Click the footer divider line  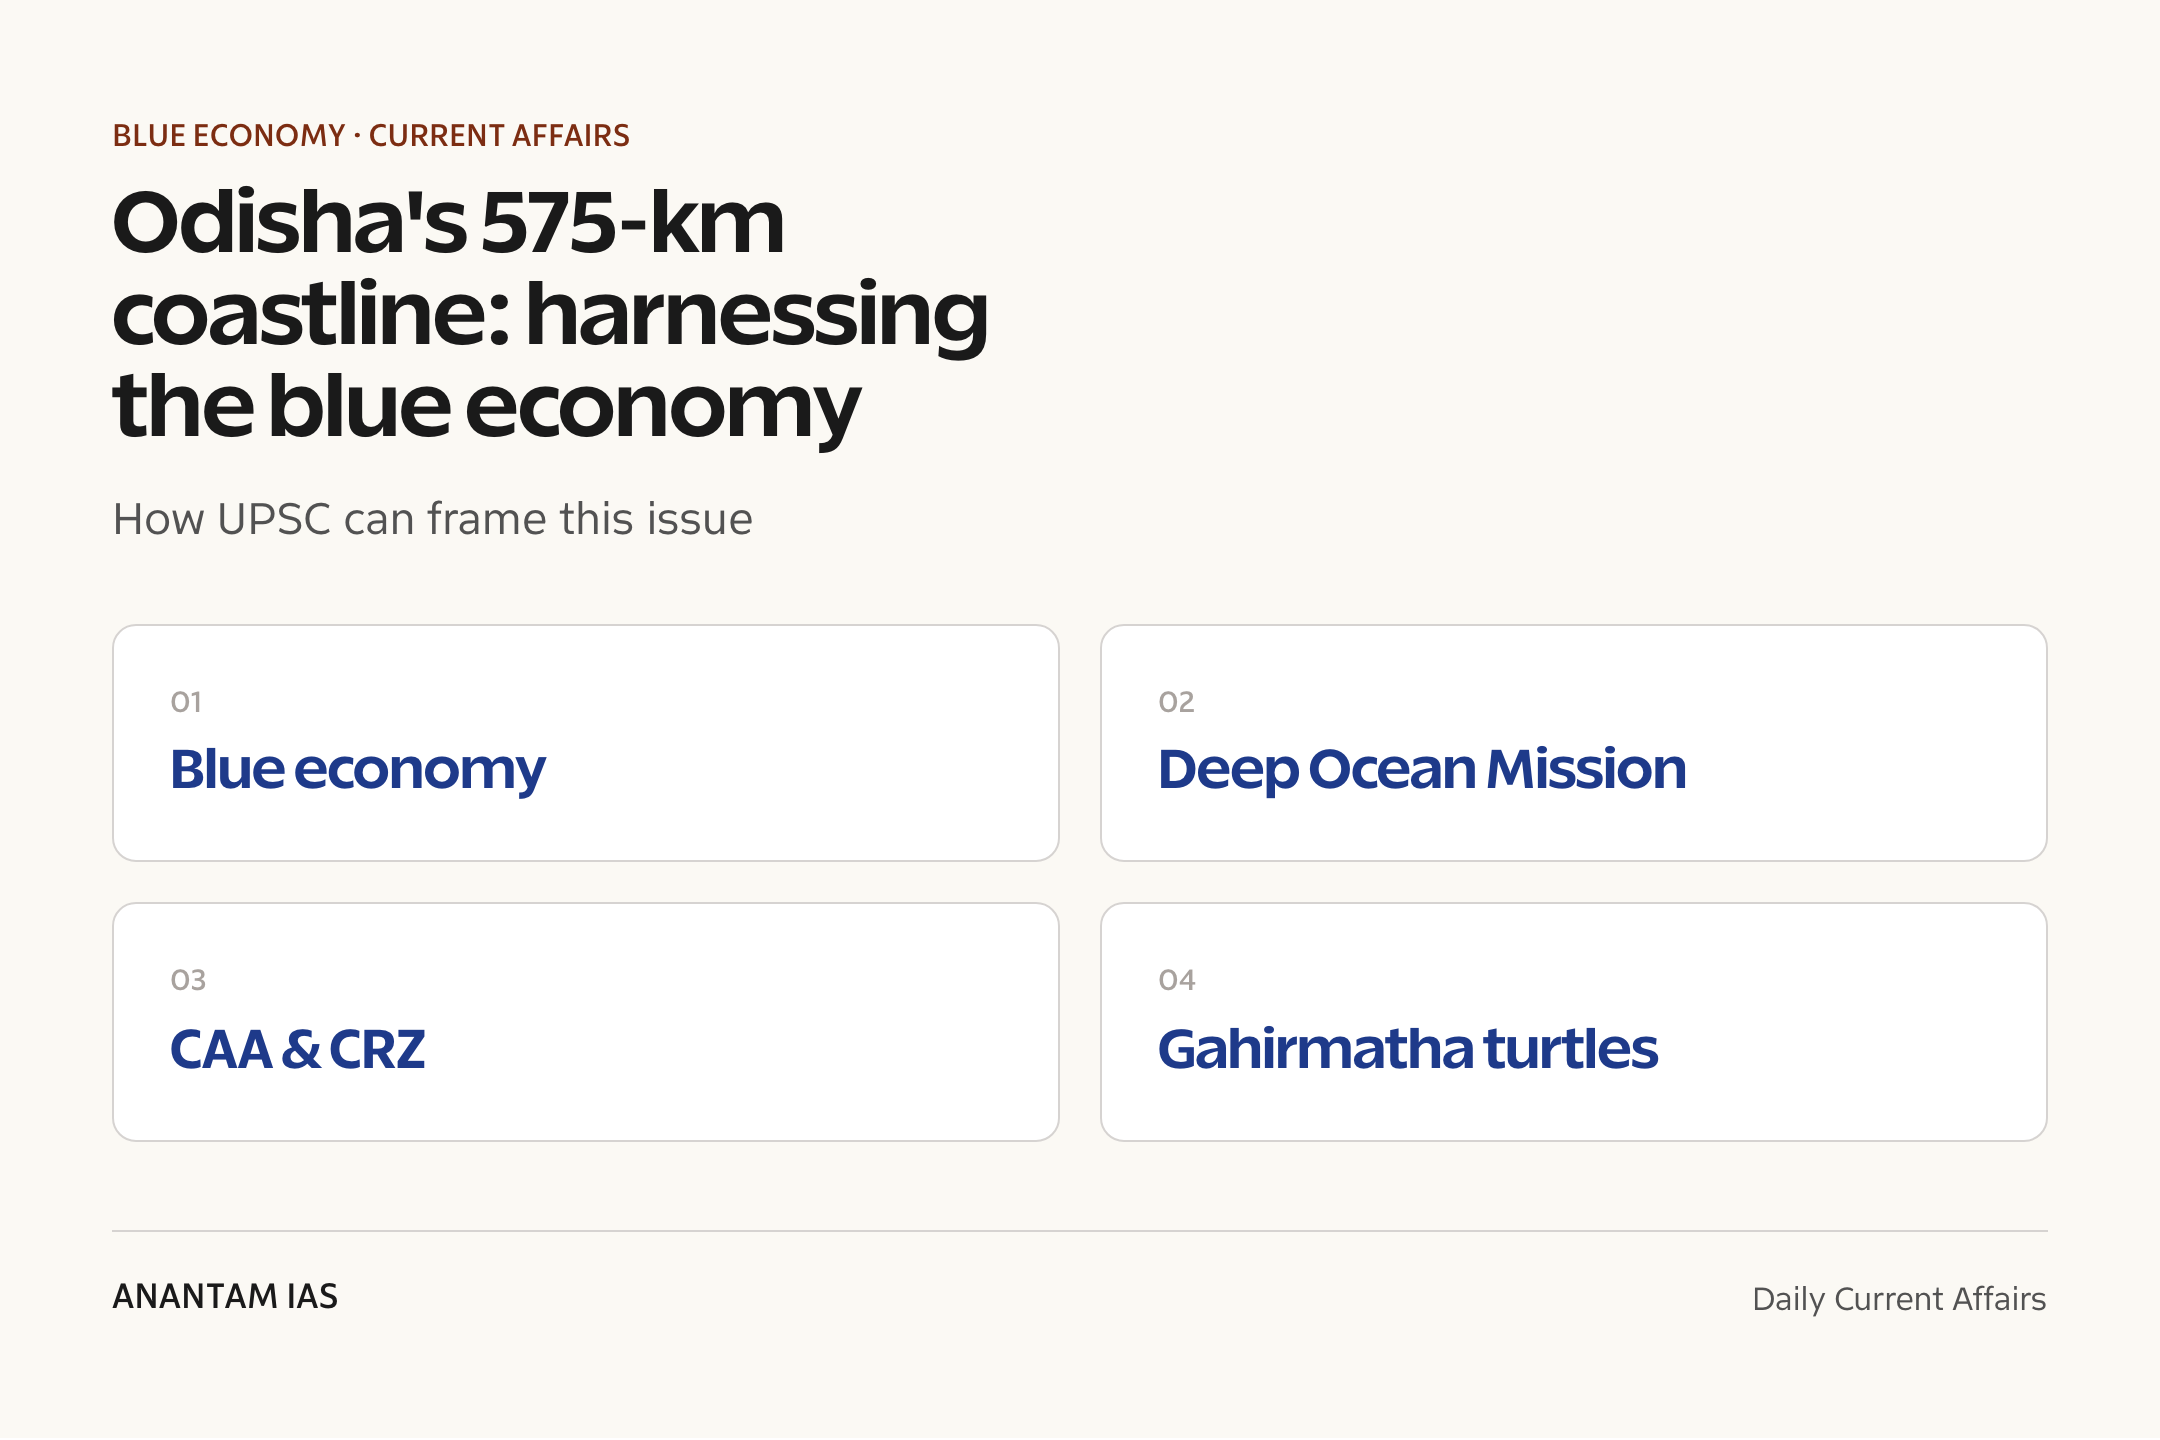tap(1080, 1231)
